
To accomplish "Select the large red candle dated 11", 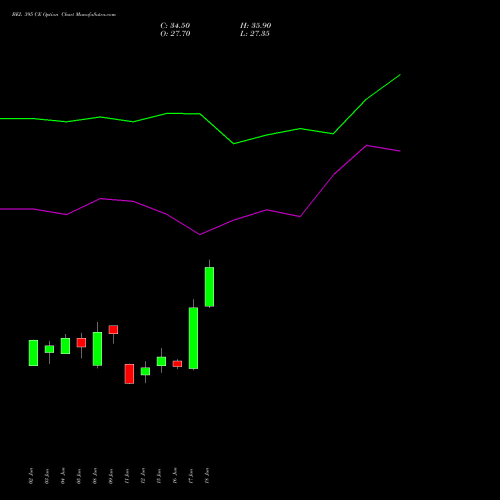I will pos(129,374).
